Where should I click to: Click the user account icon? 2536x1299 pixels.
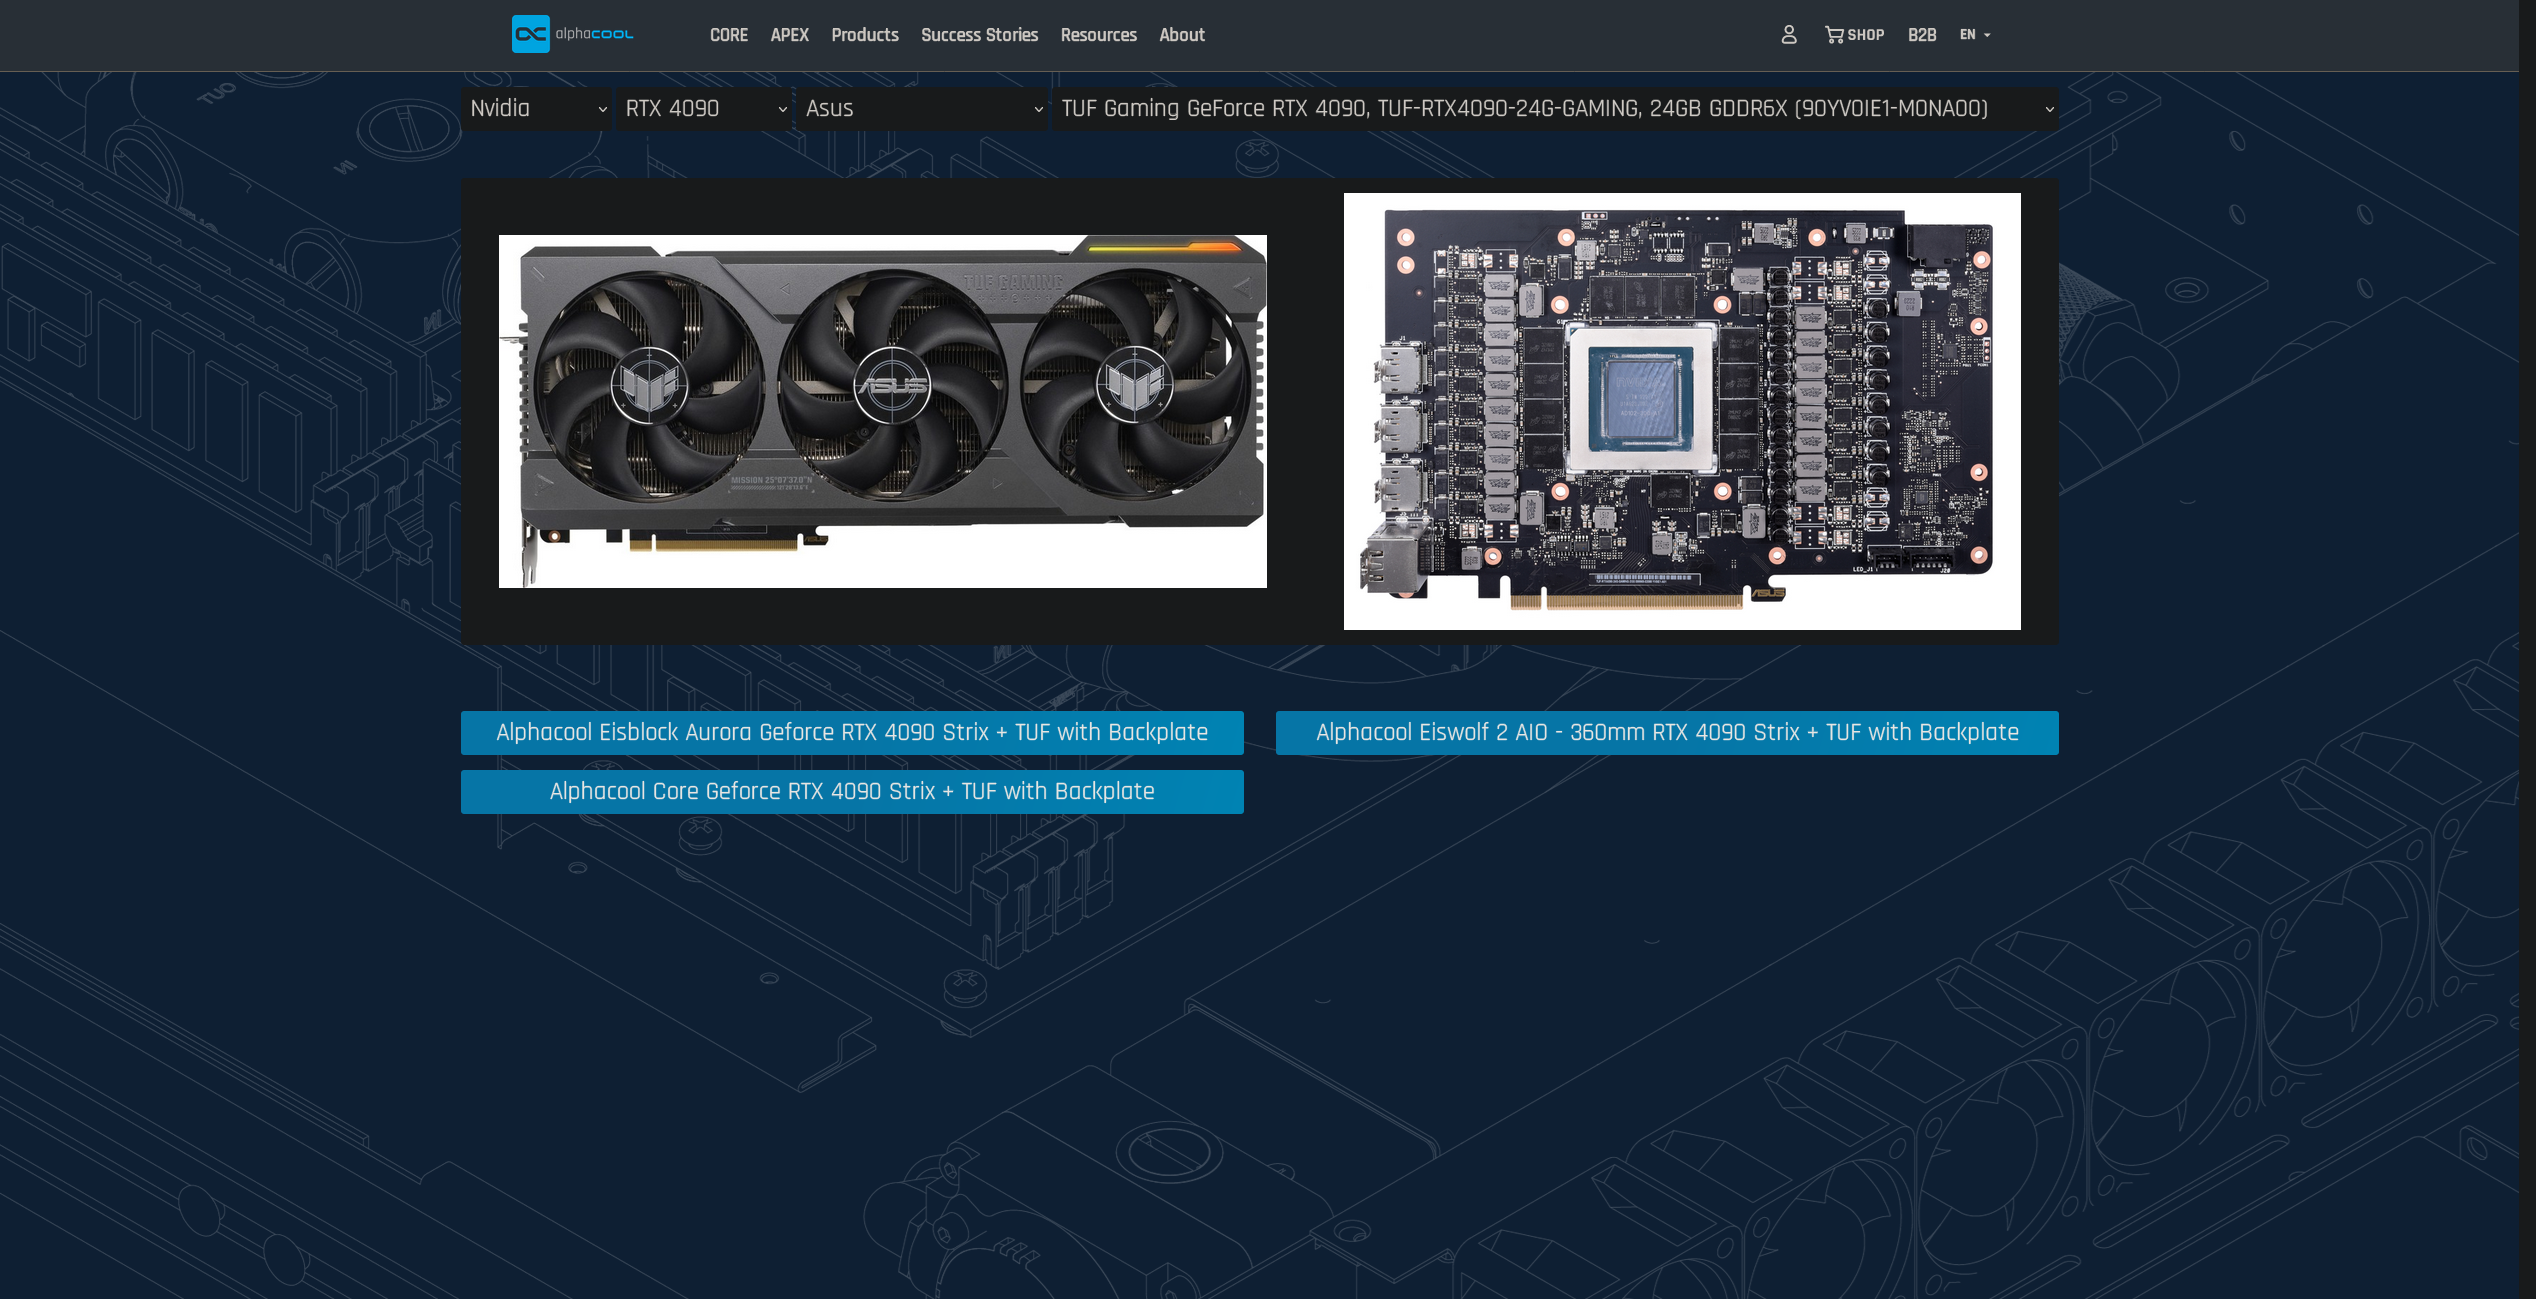tap(1789, 35)
